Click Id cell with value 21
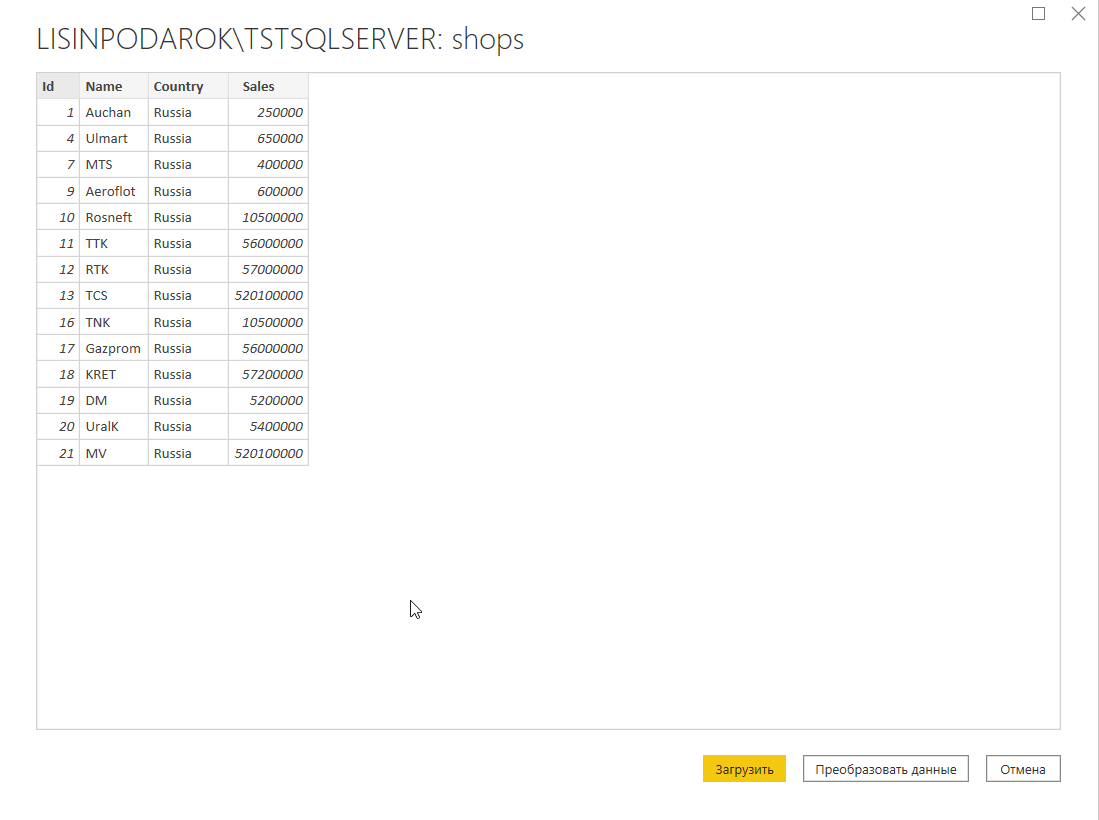1099x820 pixels. click(x=58, y=453)
